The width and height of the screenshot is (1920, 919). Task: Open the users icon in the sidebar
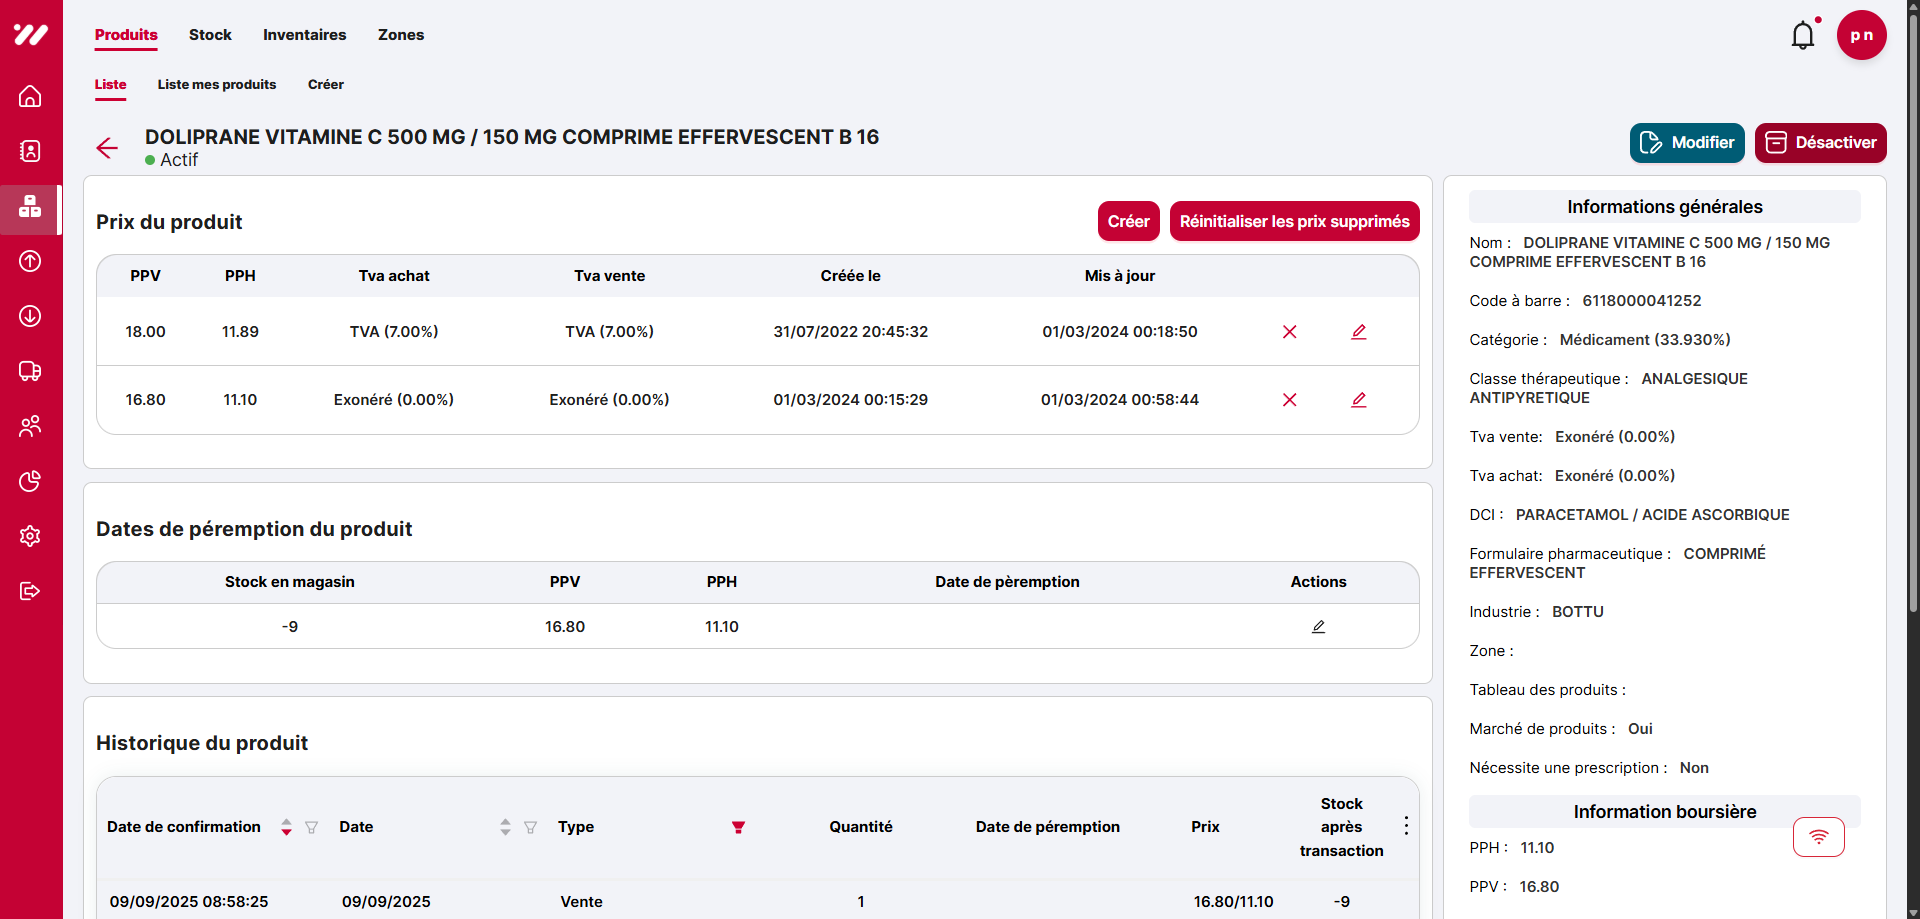[30, 426]
